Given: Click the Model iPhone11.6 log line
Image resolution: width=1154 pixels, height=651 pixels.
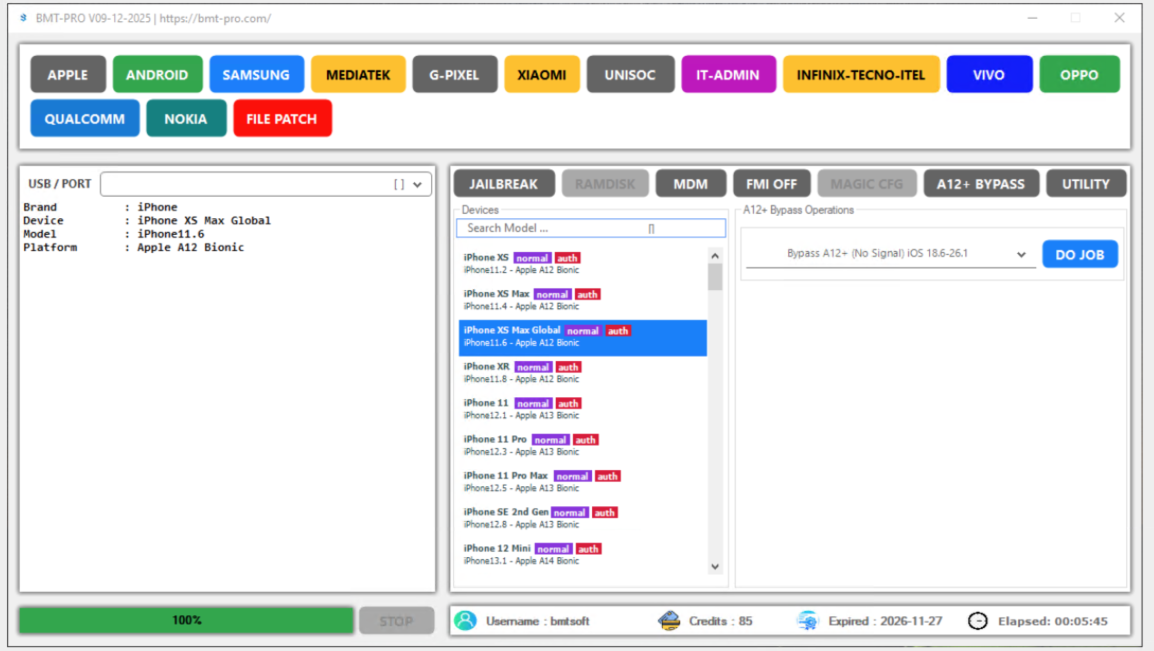Looking at the screenshot, I should pyautogui.click(x=113, y=234).
